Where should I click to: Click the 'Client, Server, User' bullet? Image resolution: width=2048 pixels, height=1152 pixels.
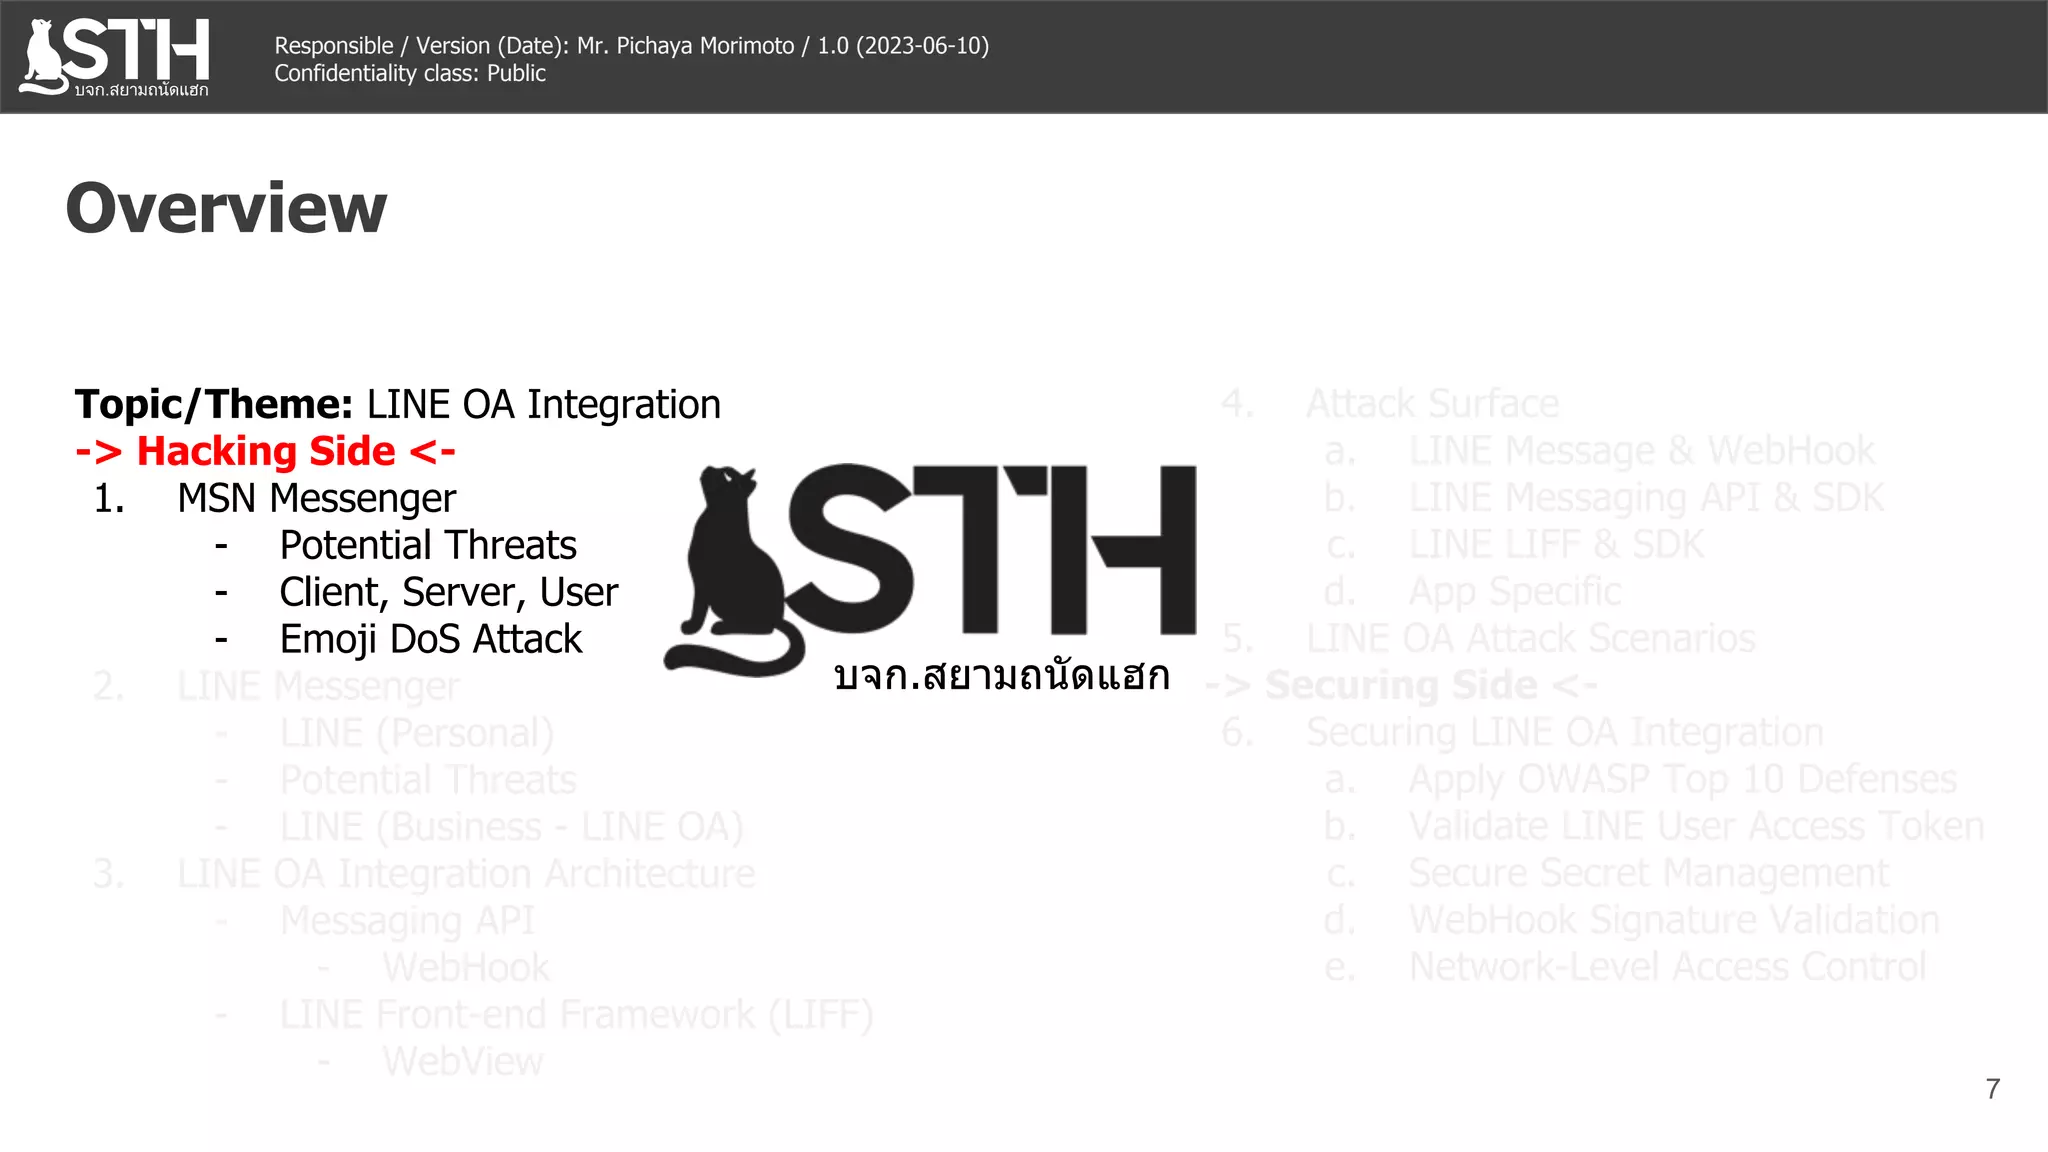(448, 592)
